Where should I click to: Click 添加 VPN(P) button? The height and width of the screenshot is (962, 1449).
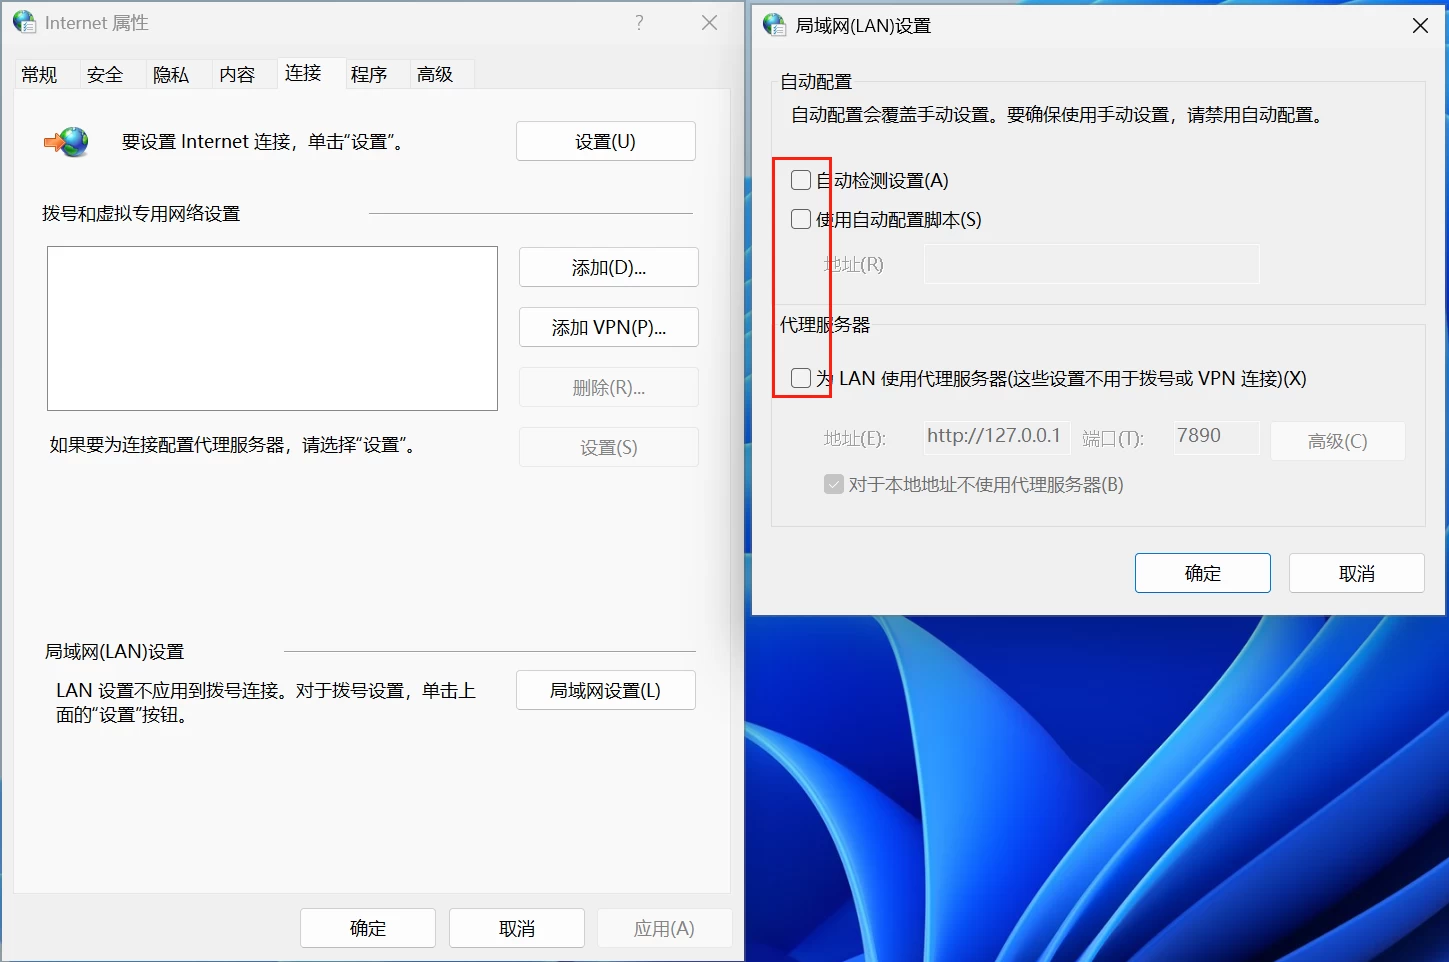point(608,327)
